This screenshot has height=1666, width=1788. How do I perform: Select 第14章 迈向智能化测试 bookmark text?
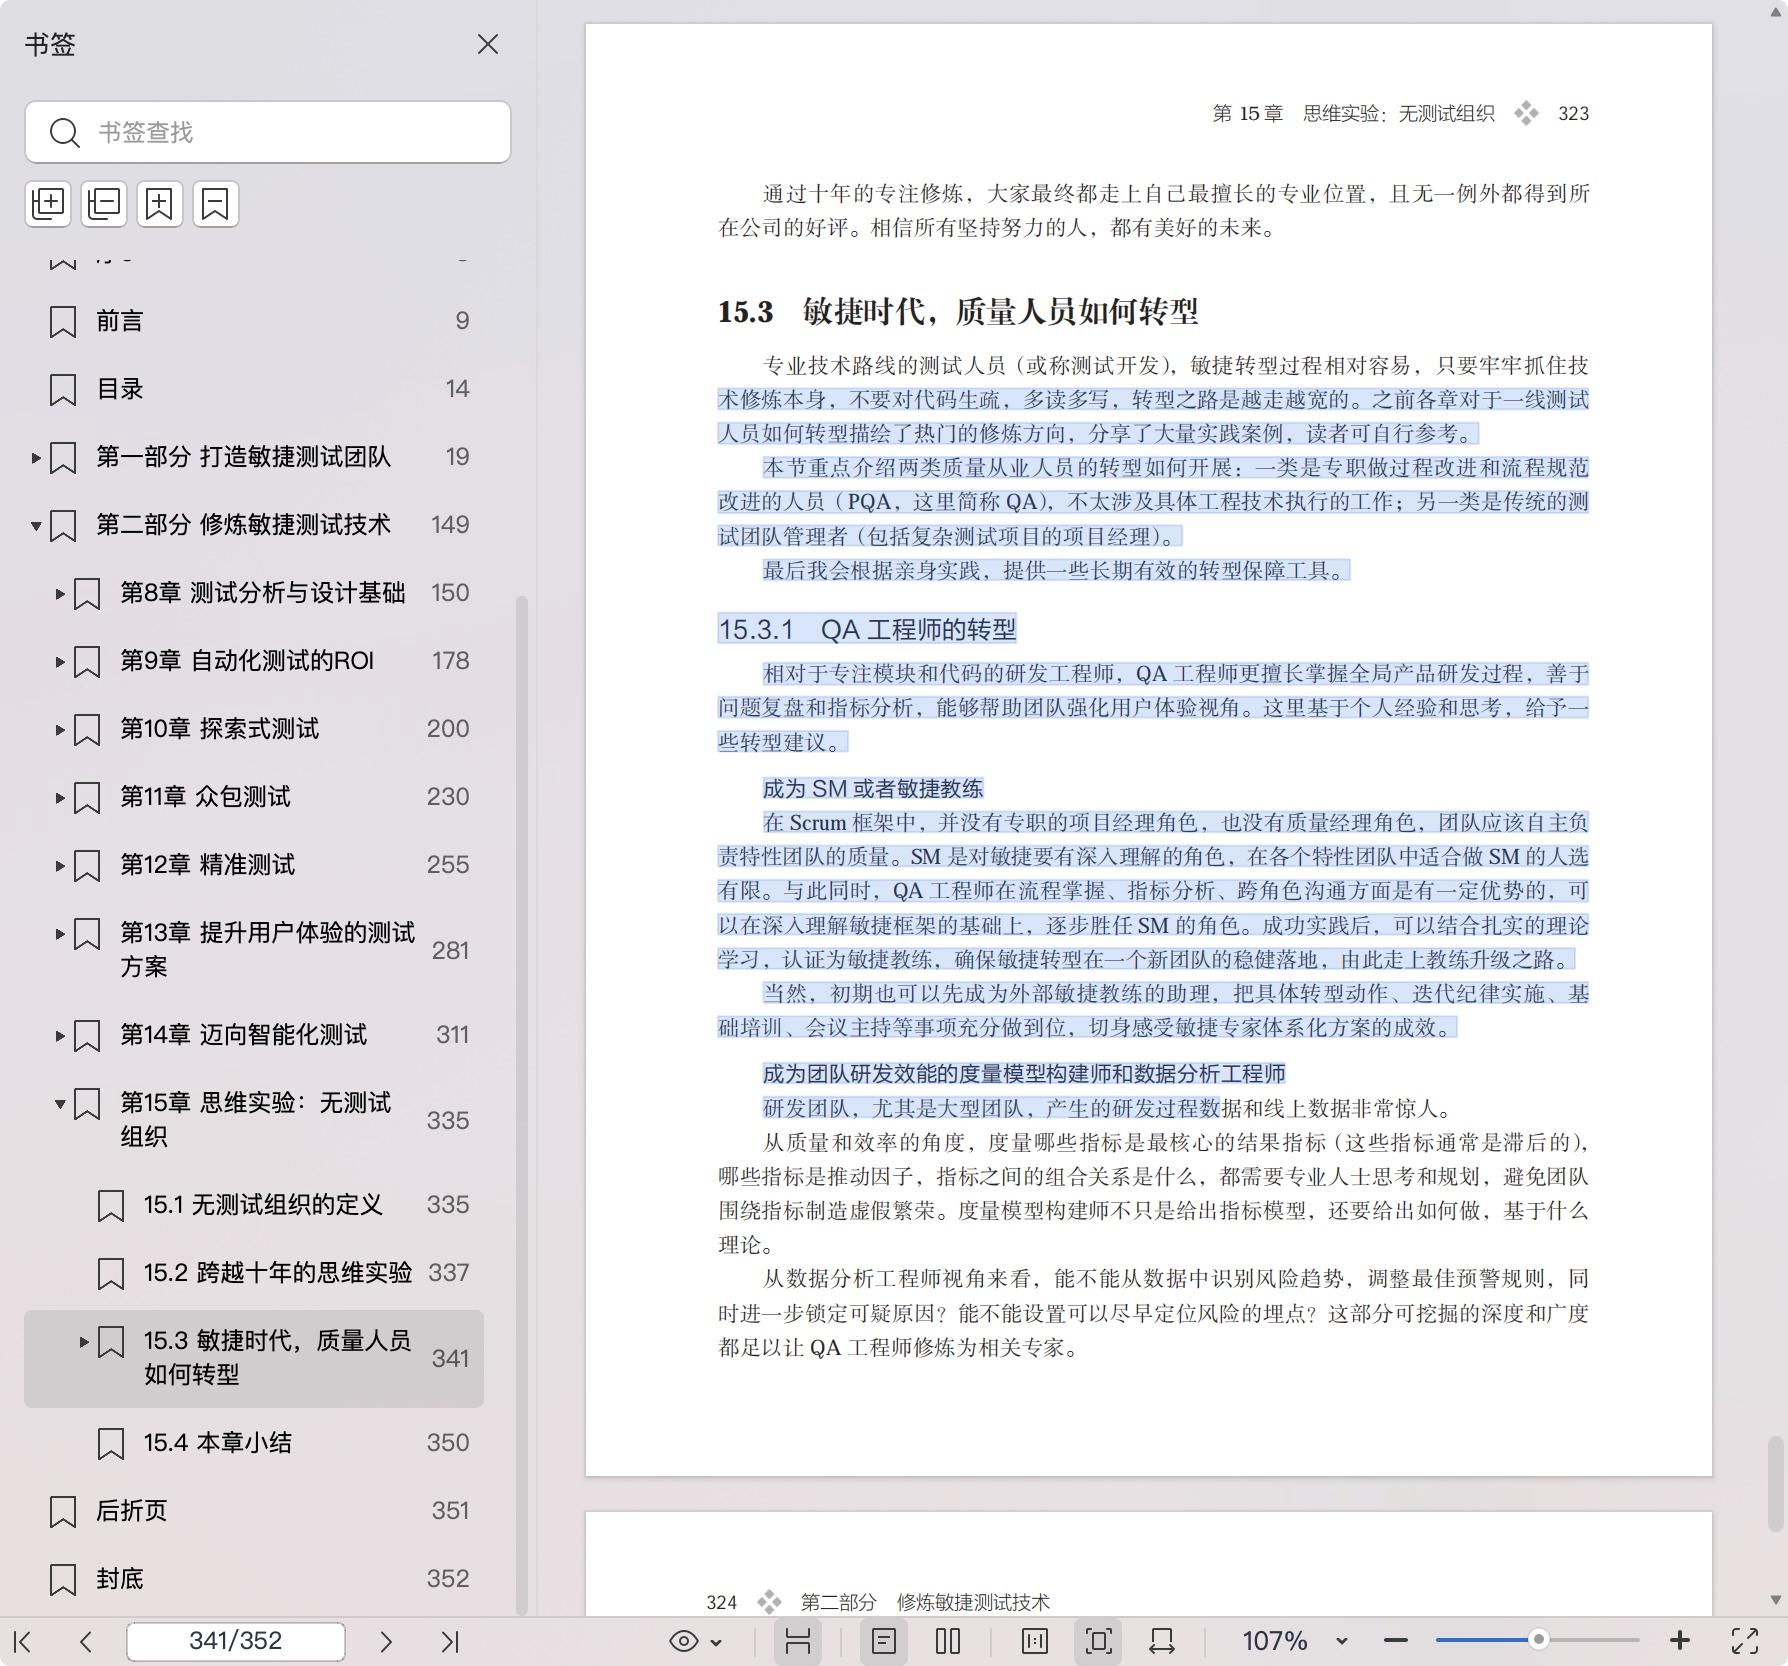244,1035
